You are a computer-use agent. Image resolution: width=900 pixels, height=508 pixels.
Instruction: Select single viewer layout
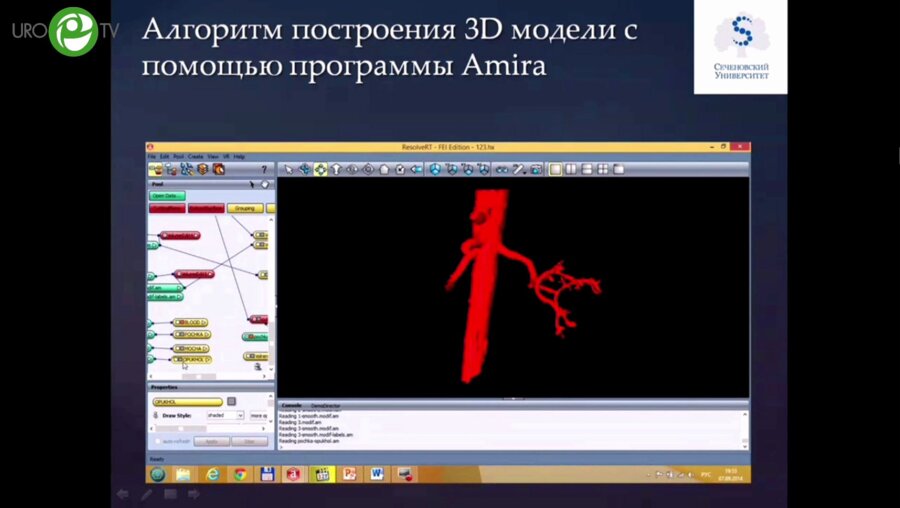coord(555,169)
